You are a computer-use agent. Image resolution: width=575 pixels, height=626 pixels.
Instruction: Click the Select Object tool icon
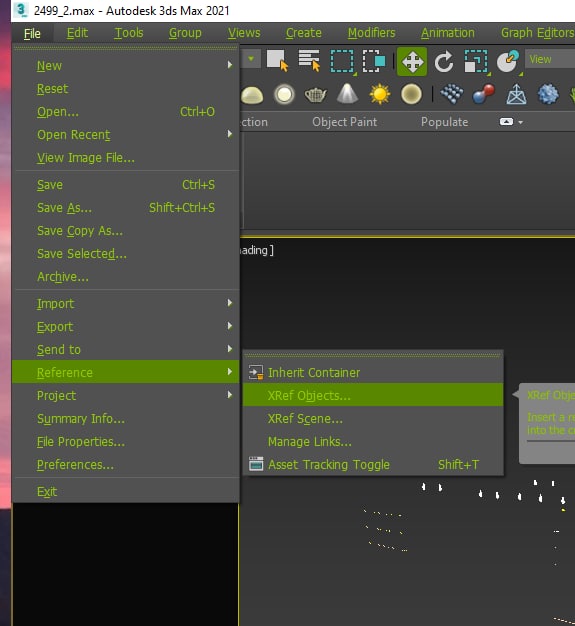pyautogui.click(x=277, y=61)
